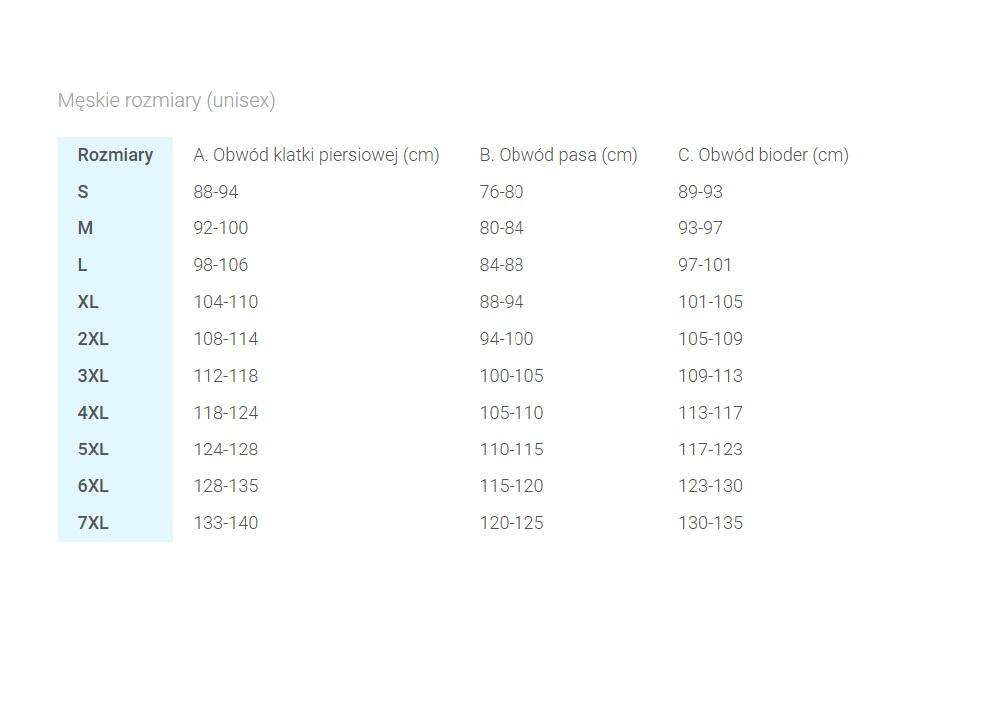This screenshot has height=720, width=993.
Task: Click chest value 88-94 for size S
Action: (216, 191)
